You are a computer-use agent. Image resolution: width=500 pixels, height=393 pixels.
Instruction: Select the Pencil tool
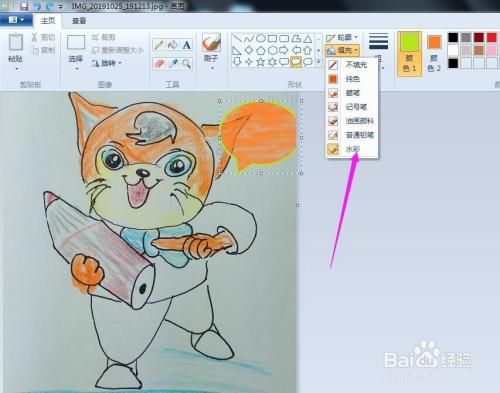point(159,45)
